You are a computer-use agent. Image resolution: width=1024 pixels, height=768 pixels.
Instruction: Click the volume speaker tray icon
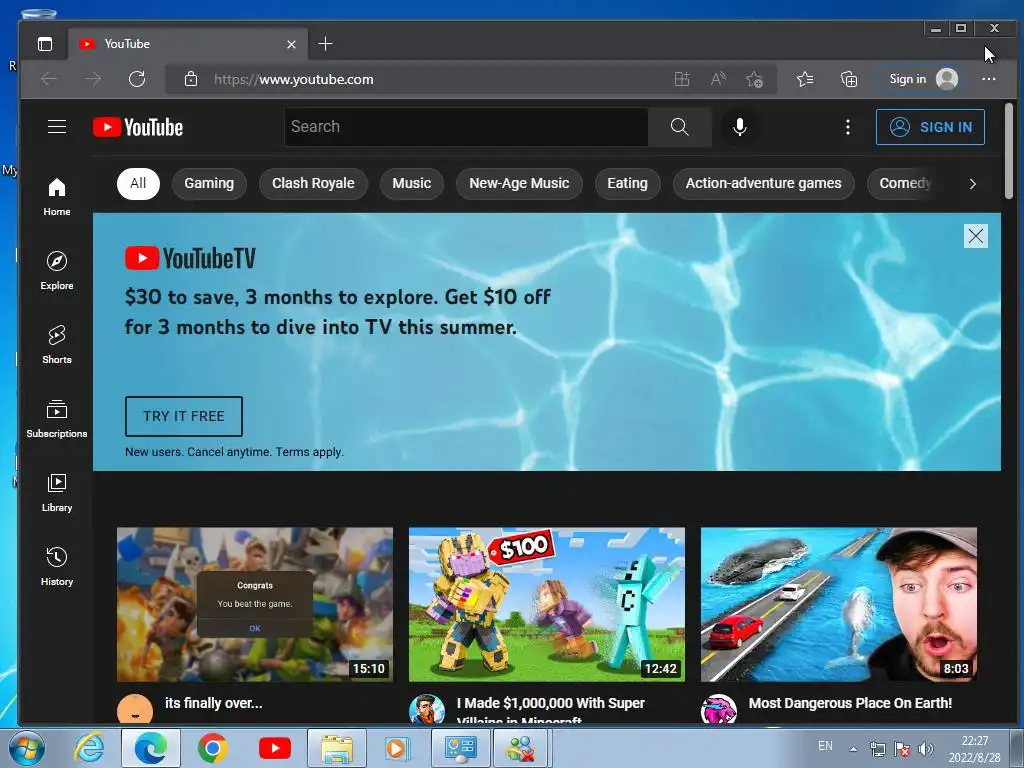926,749
